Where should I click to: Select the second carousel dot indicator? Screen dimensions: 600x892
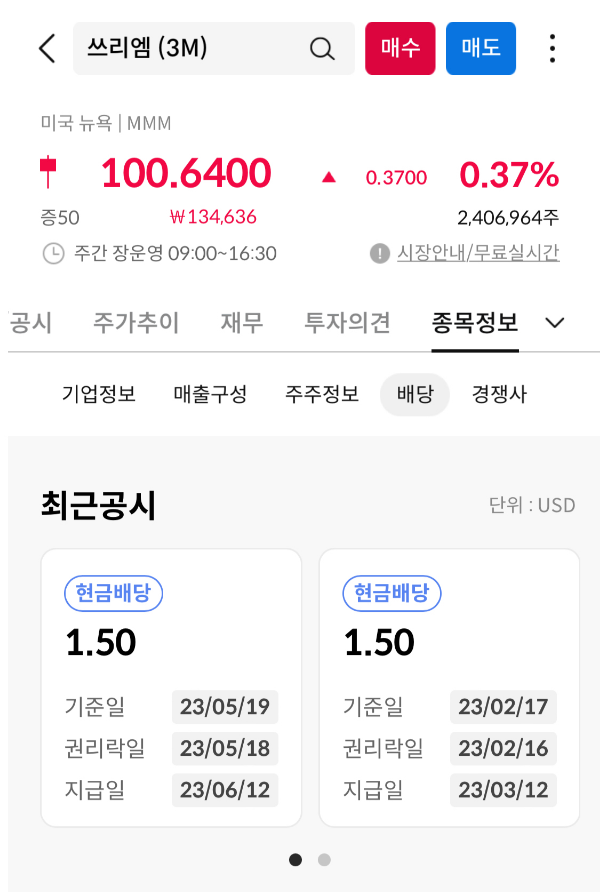(x=323, y=859)
